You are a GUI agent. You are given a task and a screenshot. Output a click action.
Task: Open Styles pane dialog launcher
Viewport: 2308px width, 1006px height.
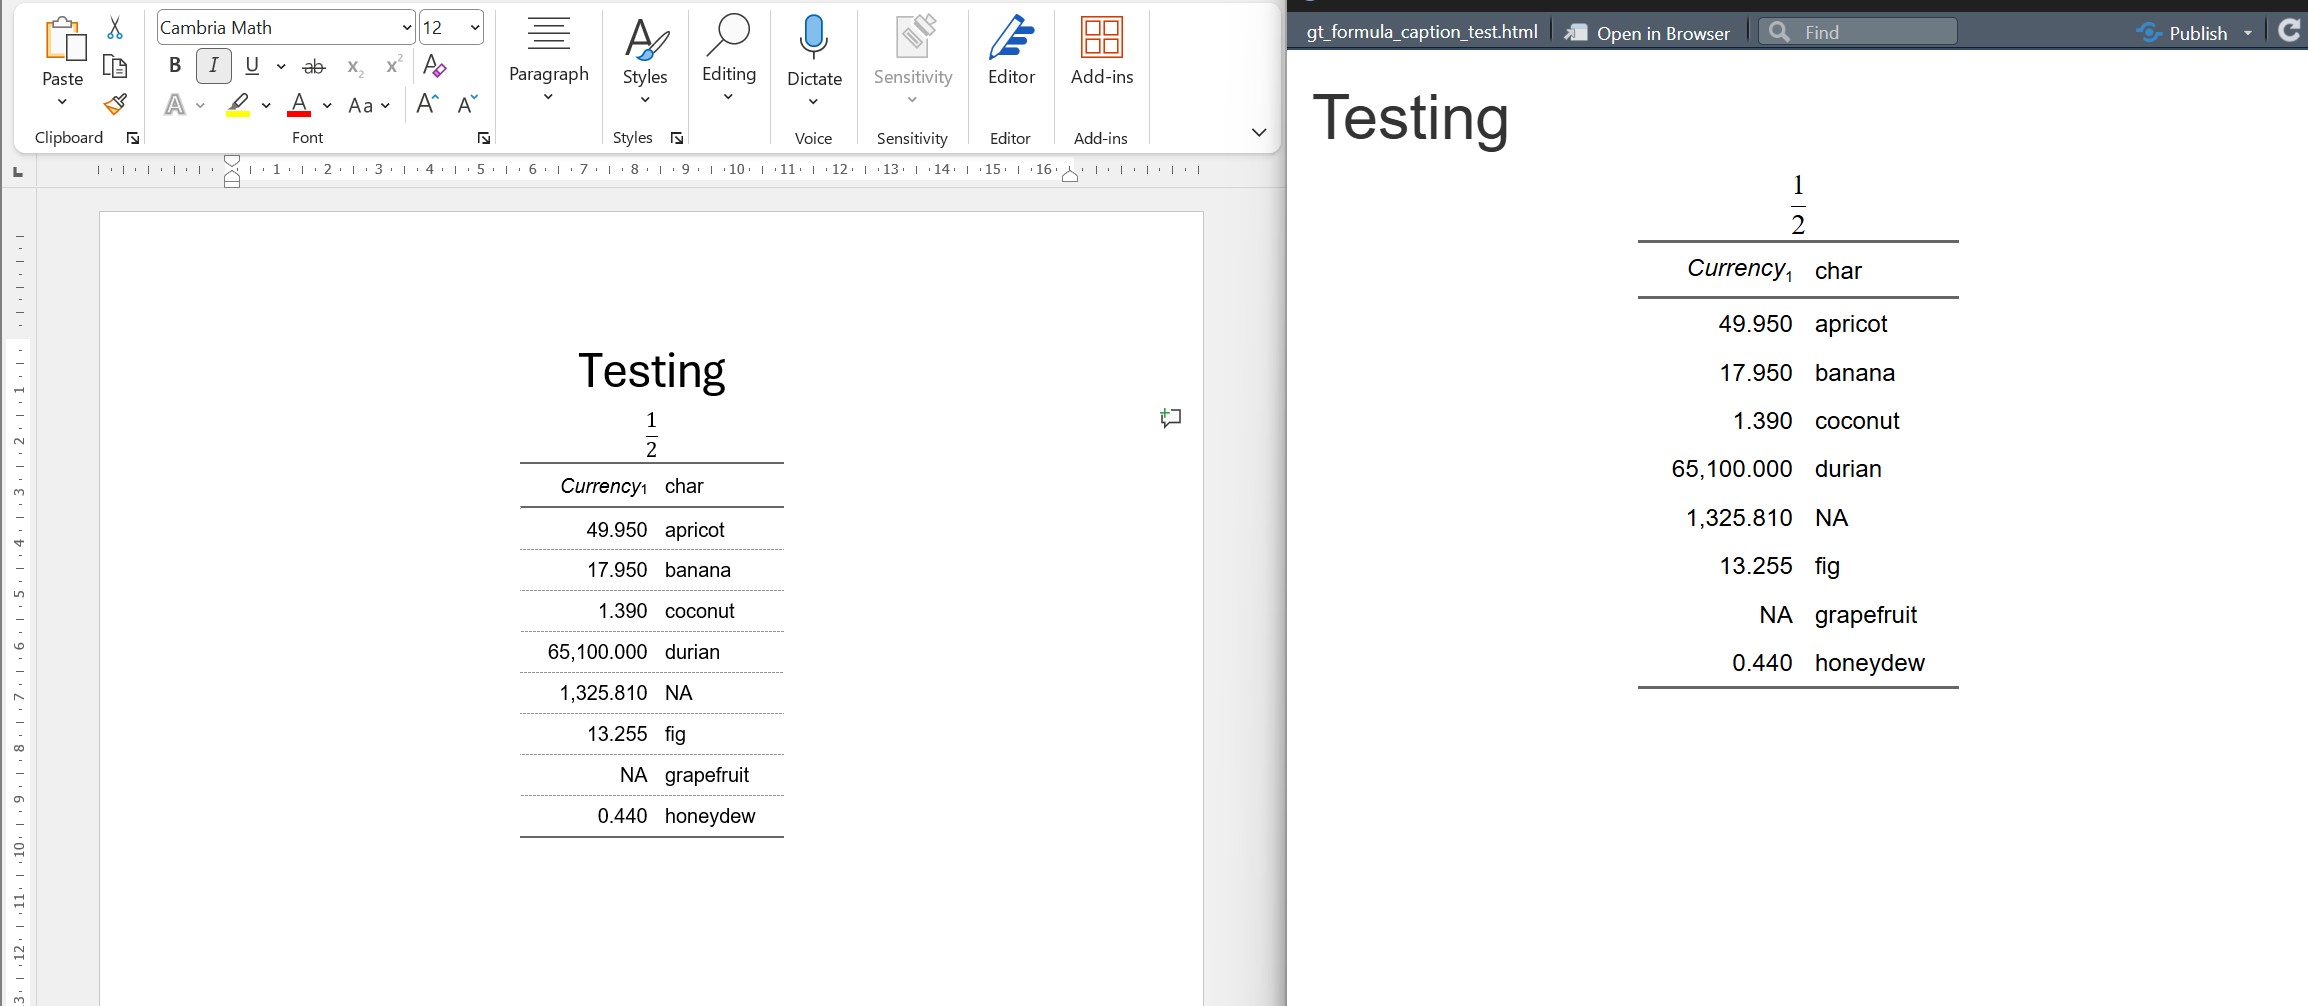tap(677, 138)
